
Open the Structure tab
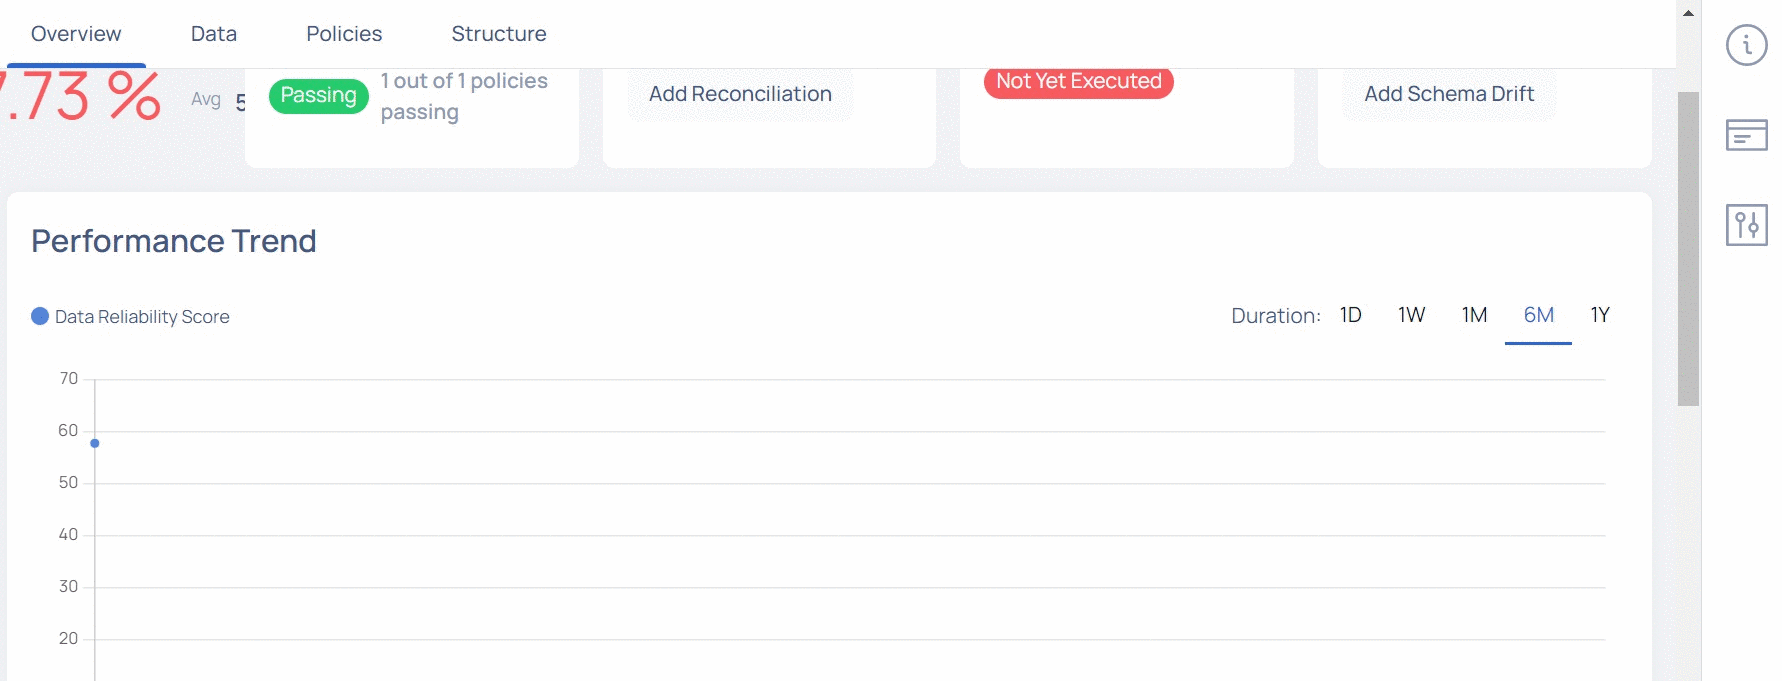pos(499,34)
